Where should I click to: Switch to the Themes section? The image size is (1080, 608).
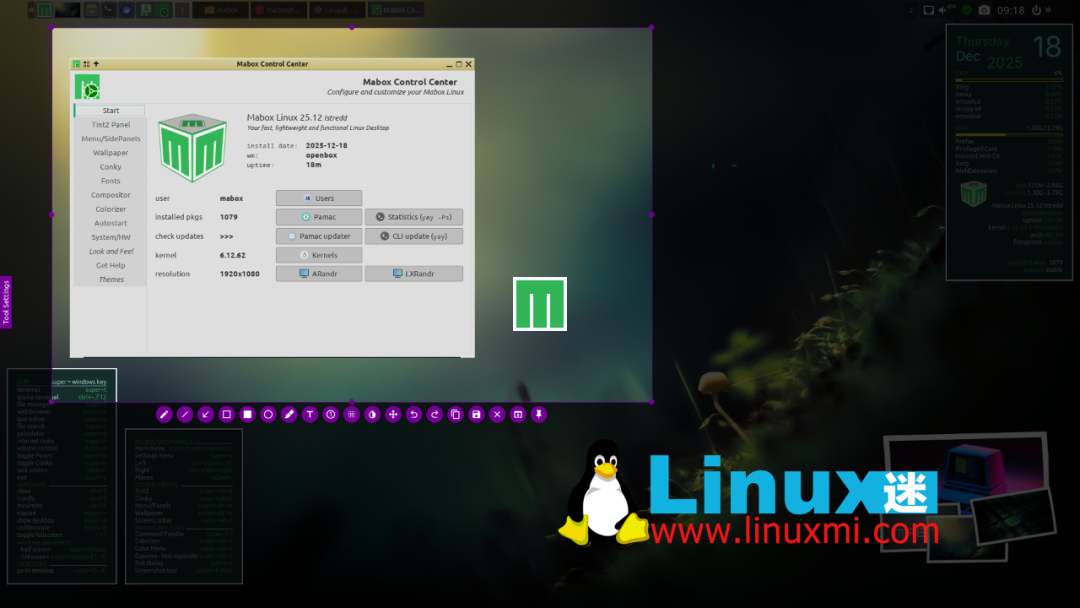click(109, 279)
